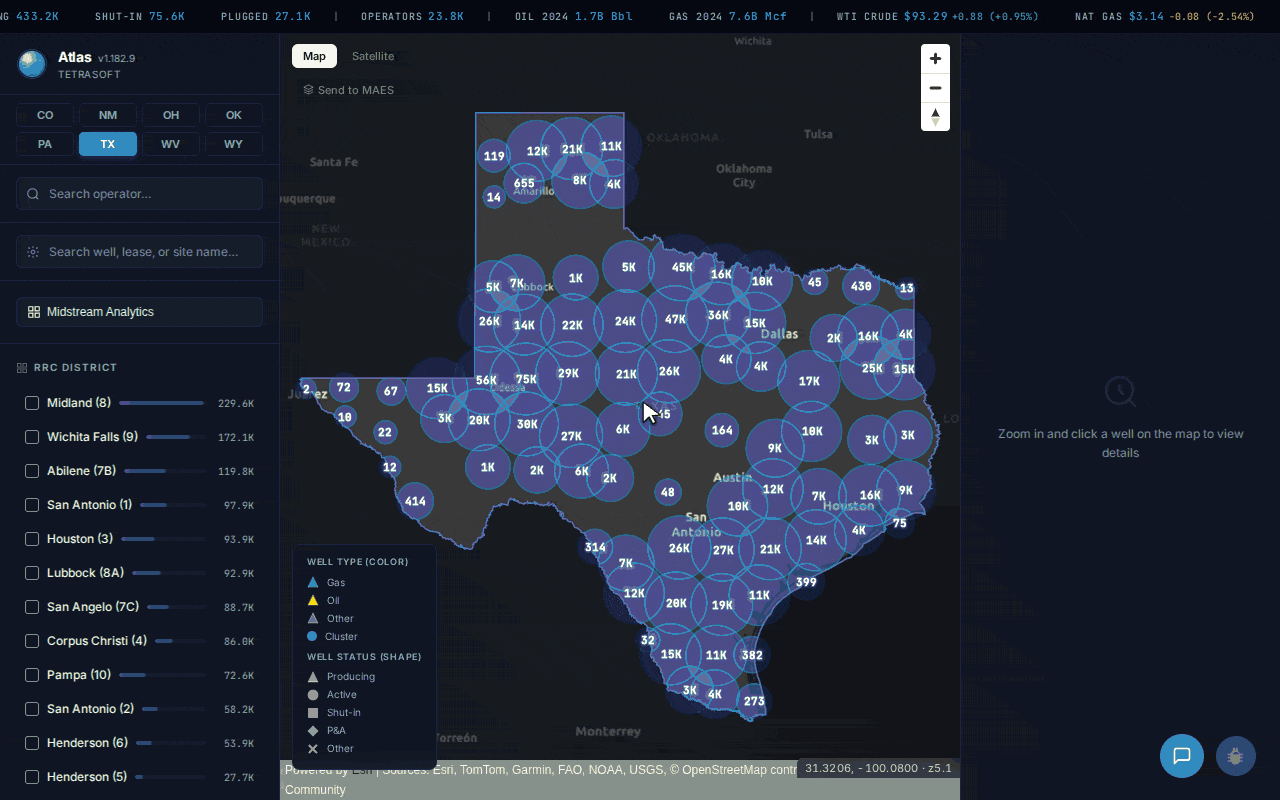The image size is (1280, 800).
Task: Reset map bearing with compass icon
Action: [x=935, y=117]
